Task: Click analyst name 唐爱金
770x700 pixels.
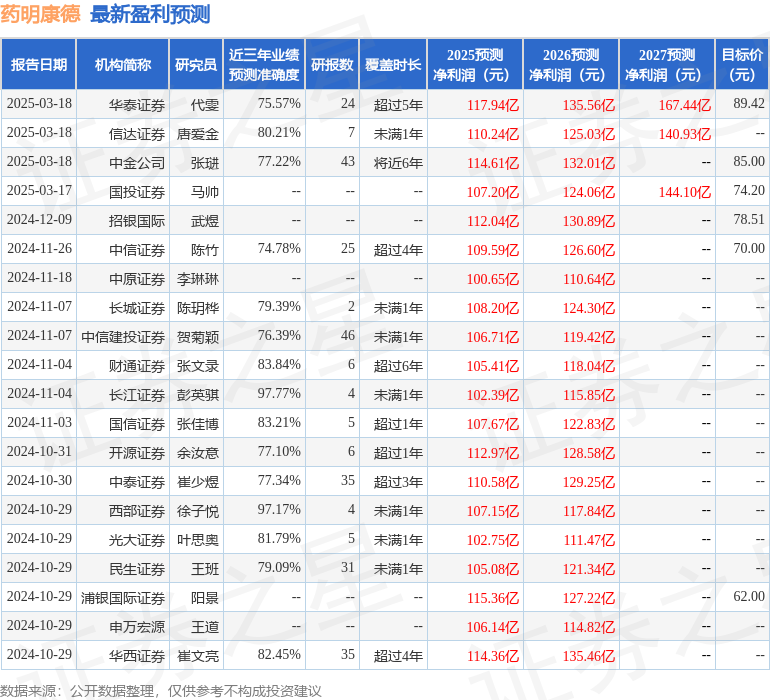Action: 198,134
